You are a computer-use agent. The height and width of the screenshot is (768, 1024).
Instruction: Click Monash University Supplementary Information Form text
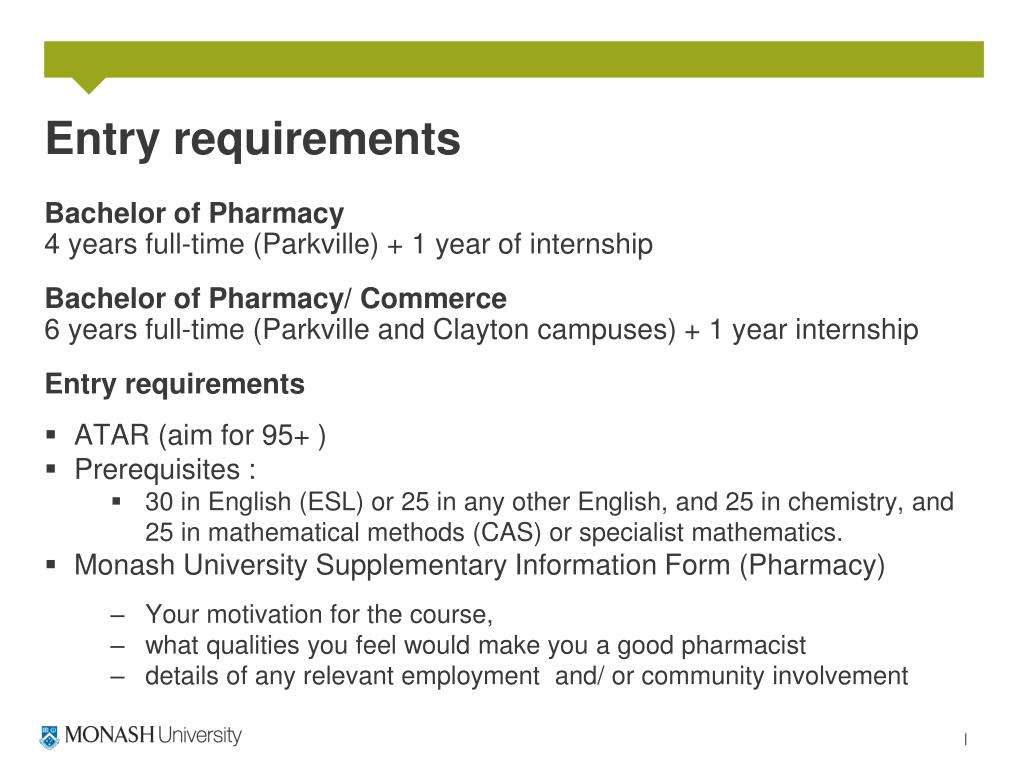479,566
